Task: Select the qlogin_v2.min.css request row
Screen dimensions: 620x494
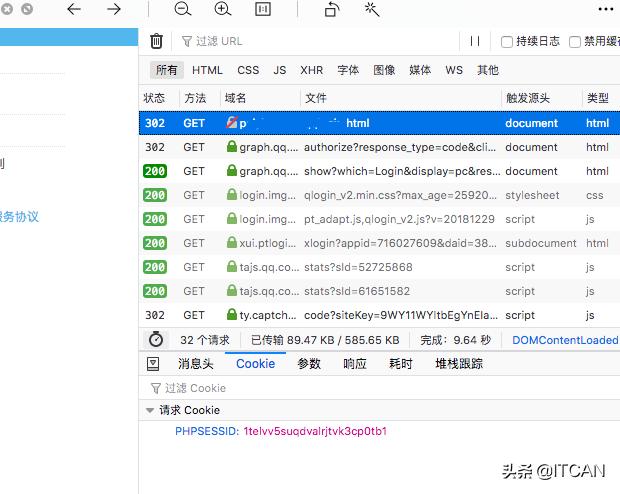Action: [x=380, y=195]
